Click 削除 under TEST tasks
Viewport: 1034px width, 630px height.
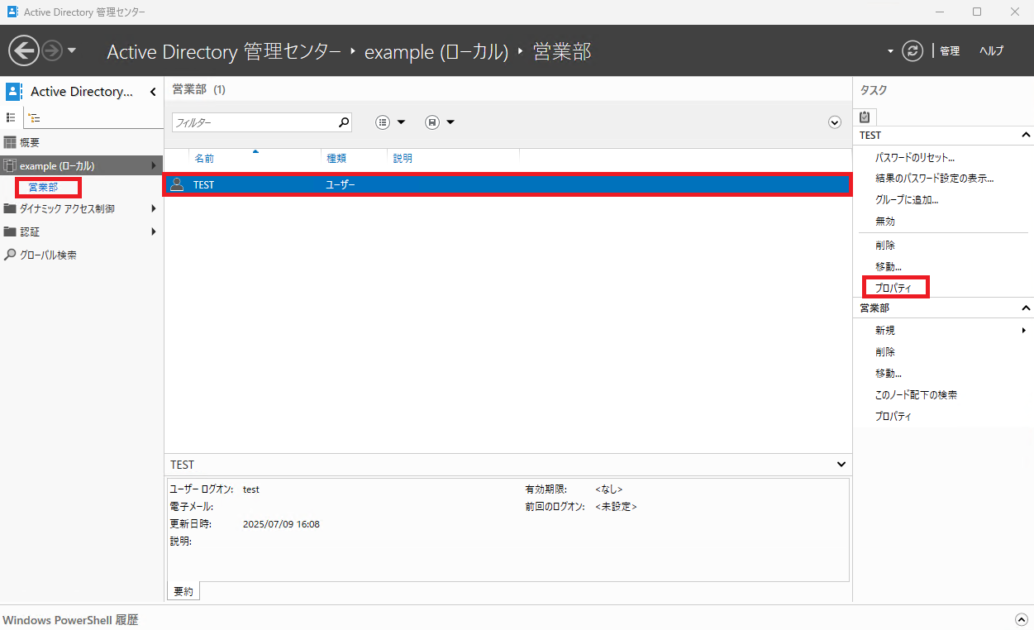(885, 245)
